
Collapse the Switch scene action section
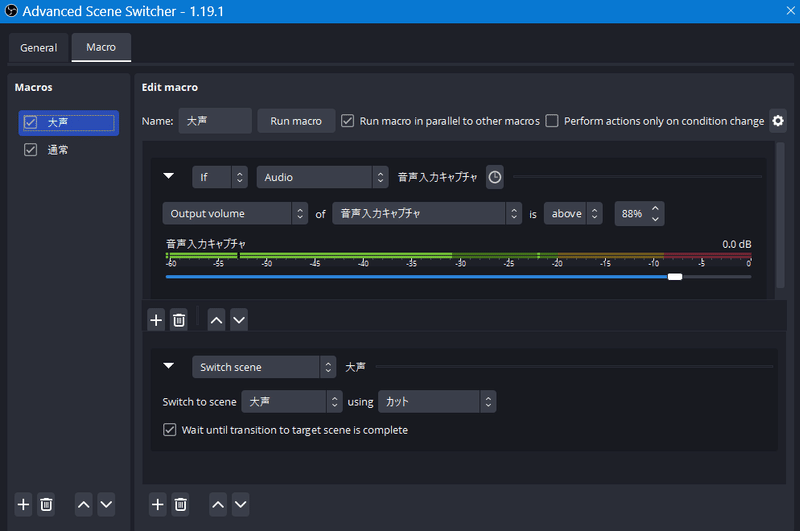(168, 366)
